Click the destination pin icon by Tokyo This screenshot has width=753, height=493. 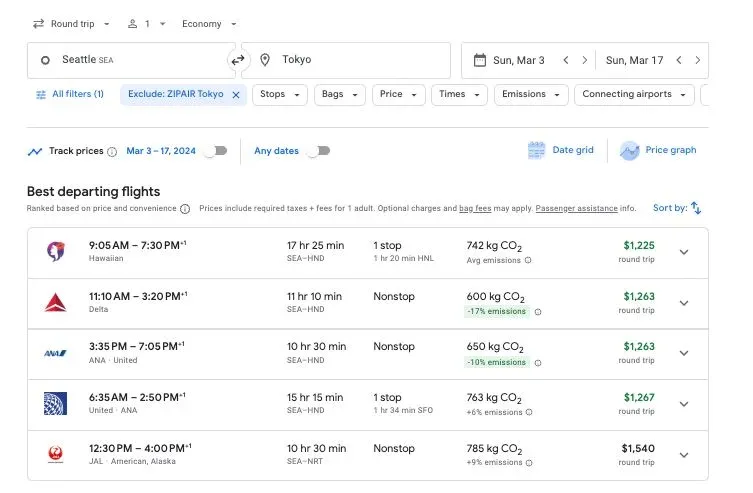(x=265, y=60)
